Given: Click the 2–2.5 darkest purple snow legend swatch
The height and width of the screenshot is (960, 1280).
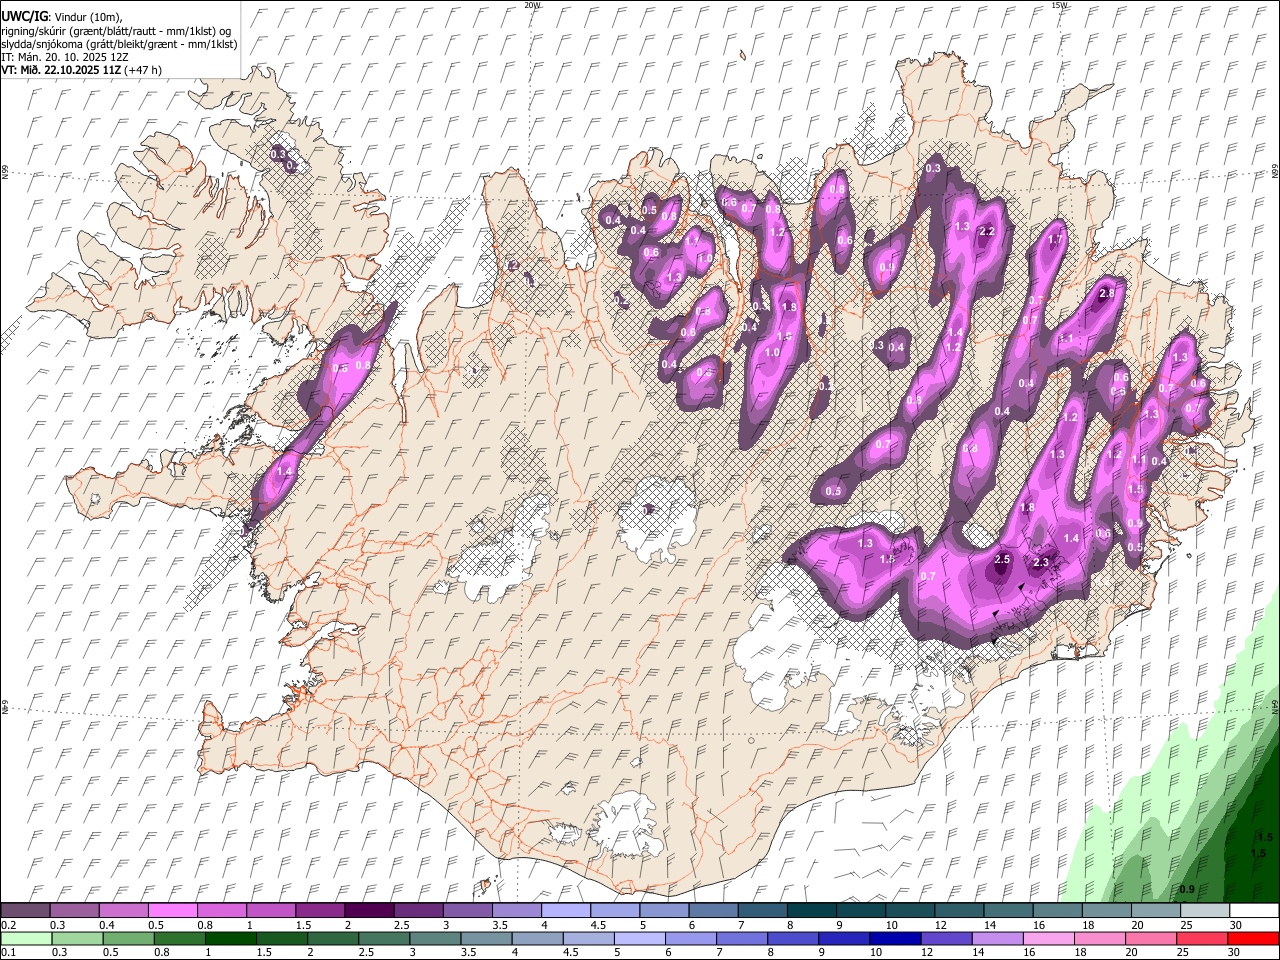Looking at the screenshot, I should (x=368, y=910).
